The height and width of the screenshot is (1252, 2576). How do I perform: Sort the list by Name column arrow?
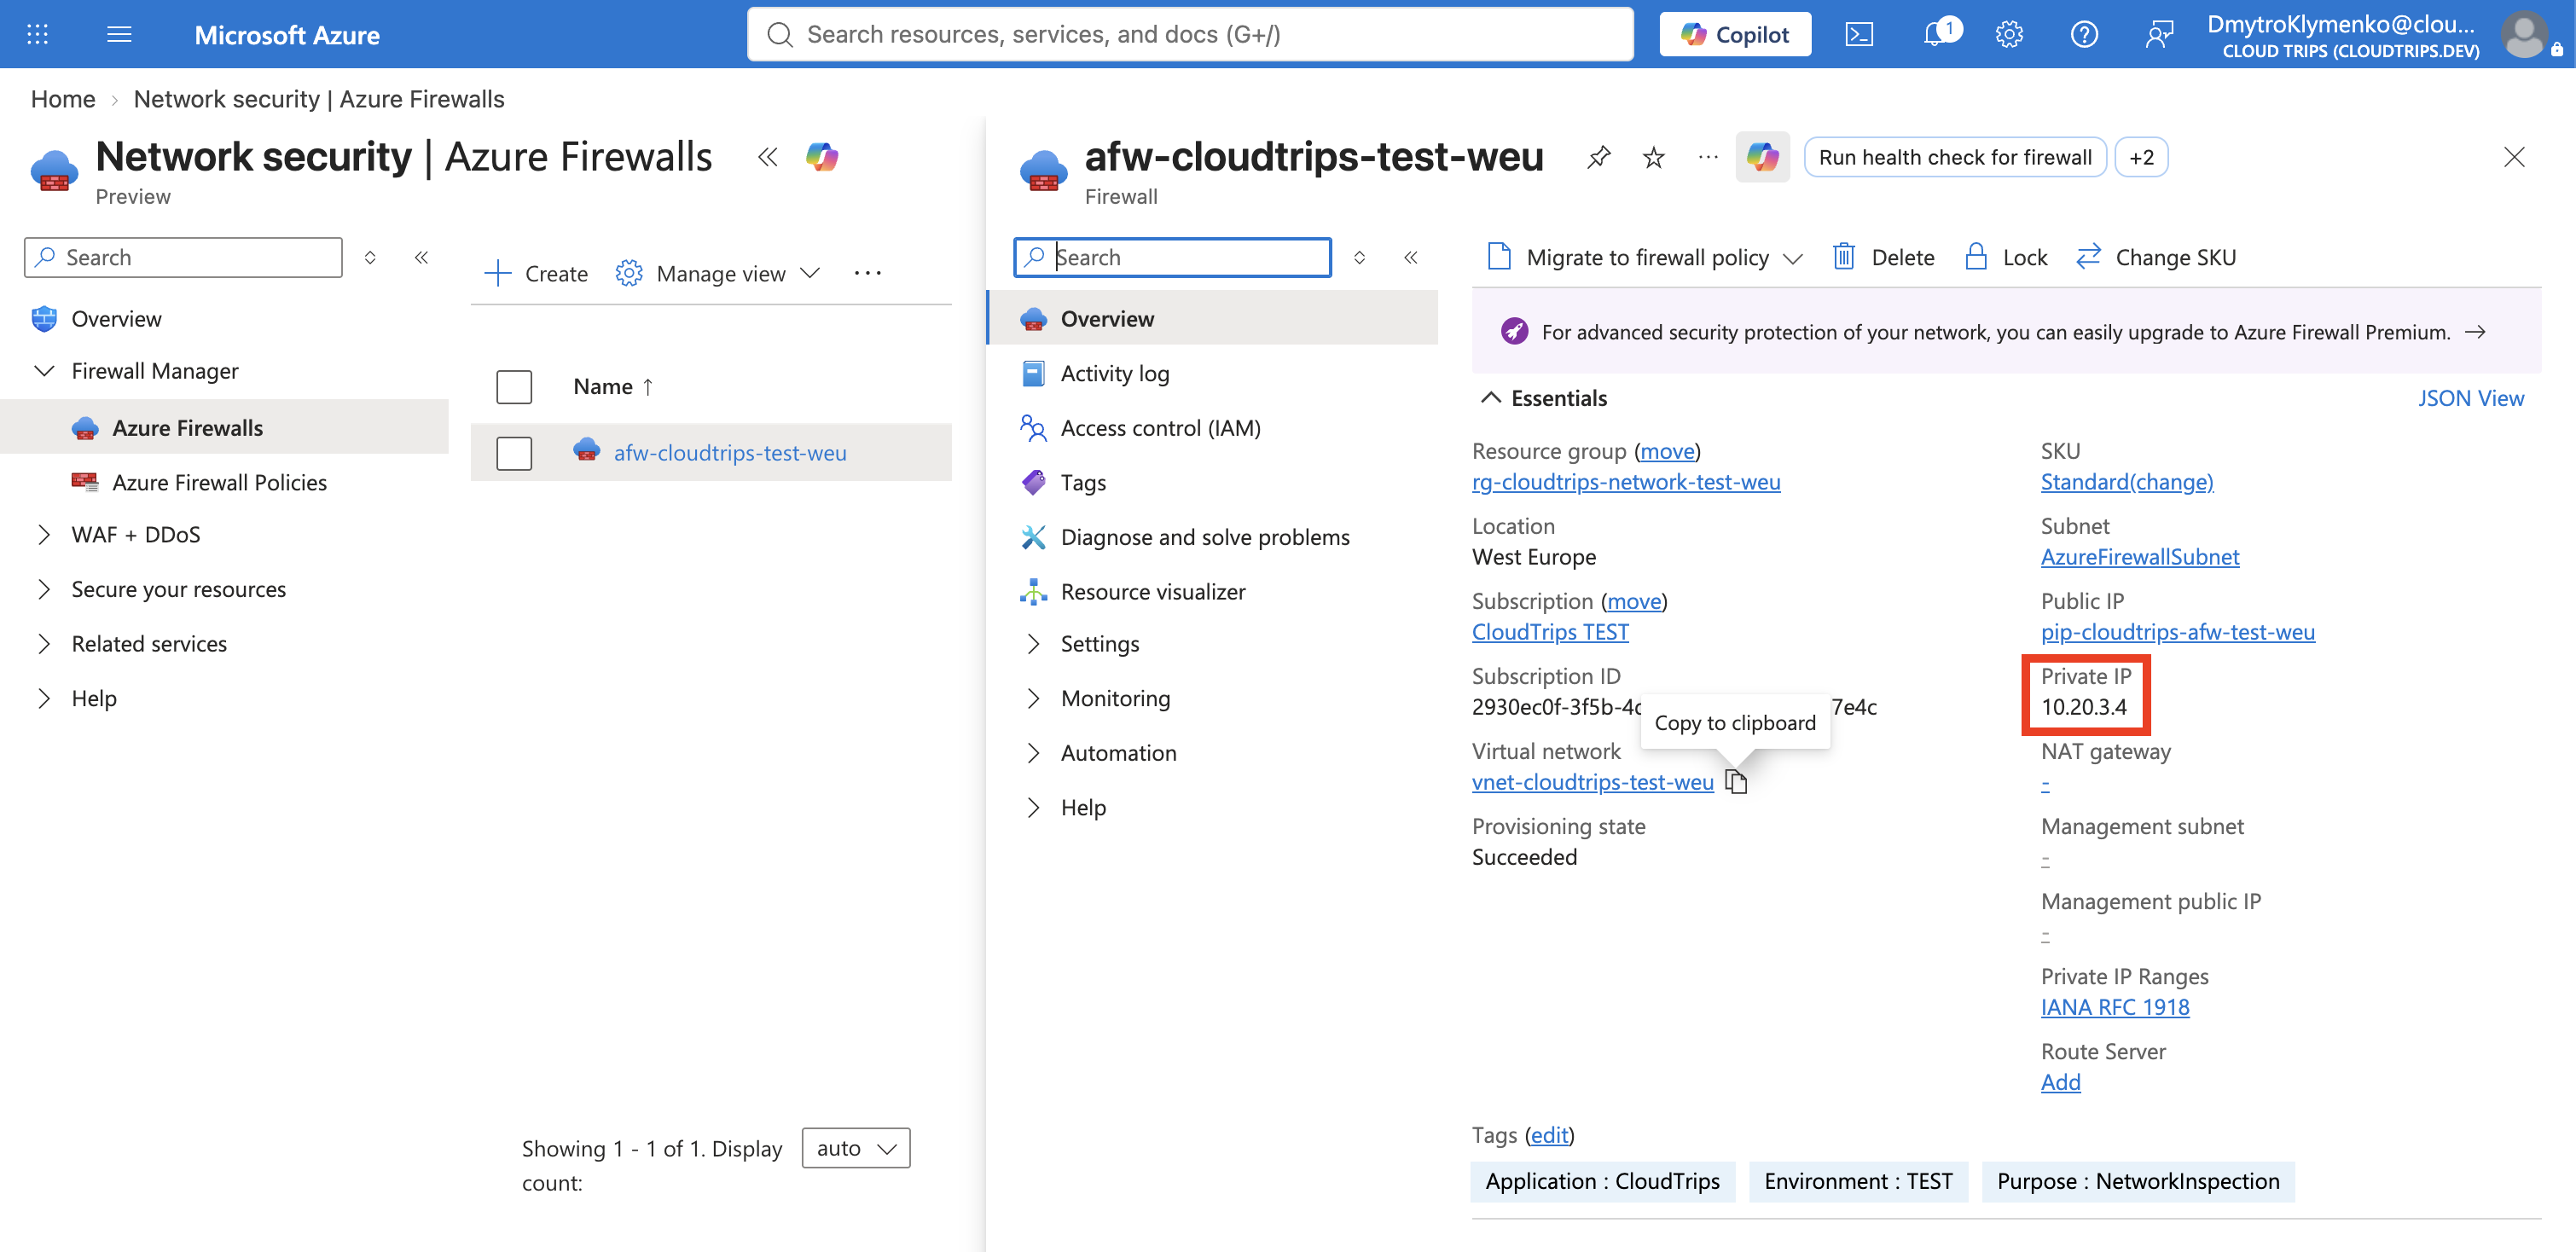[648, 387]
